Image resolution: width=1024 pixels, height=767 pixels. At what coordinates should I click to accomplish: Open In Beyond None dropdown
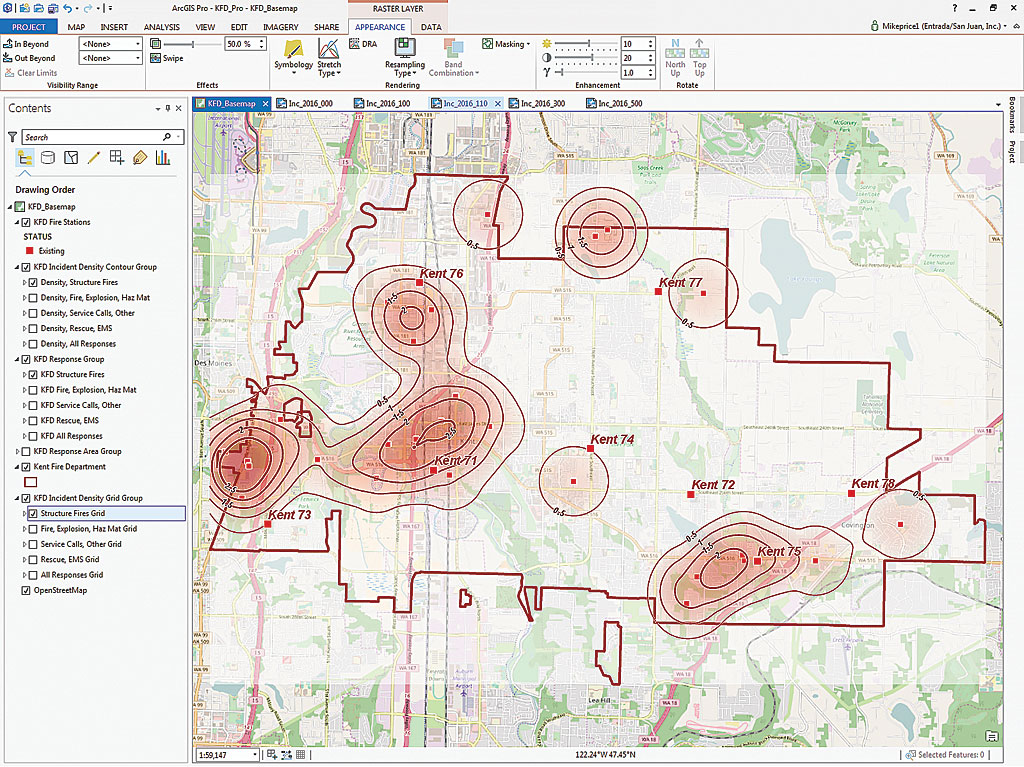pyautogui.click(x=110, y=44)
